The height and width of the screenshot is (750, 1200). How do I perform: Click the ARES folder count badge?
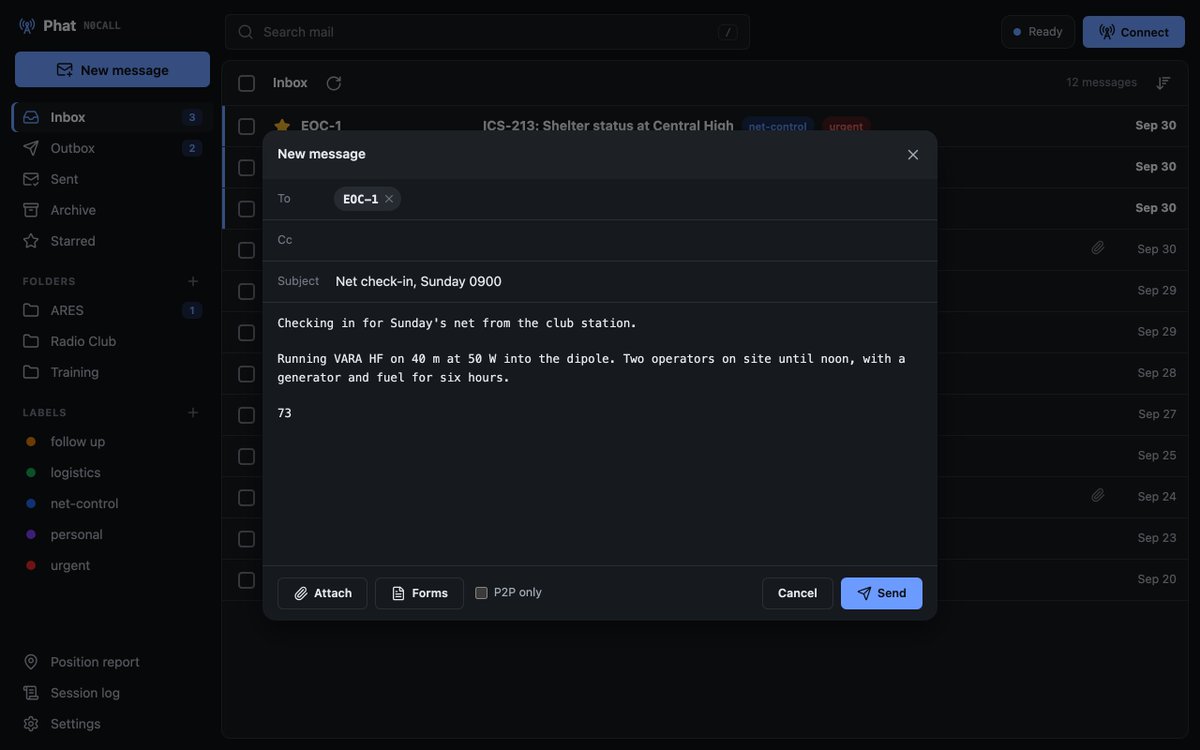pos(192,310)
